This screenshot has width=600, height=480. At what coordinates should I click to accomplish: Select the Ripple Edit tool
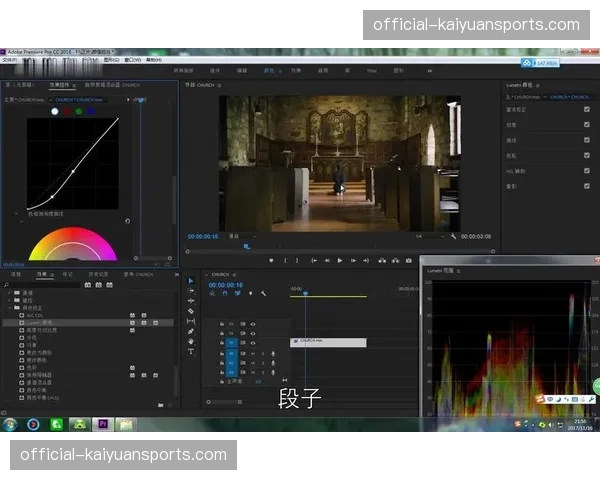coord(191,301)
